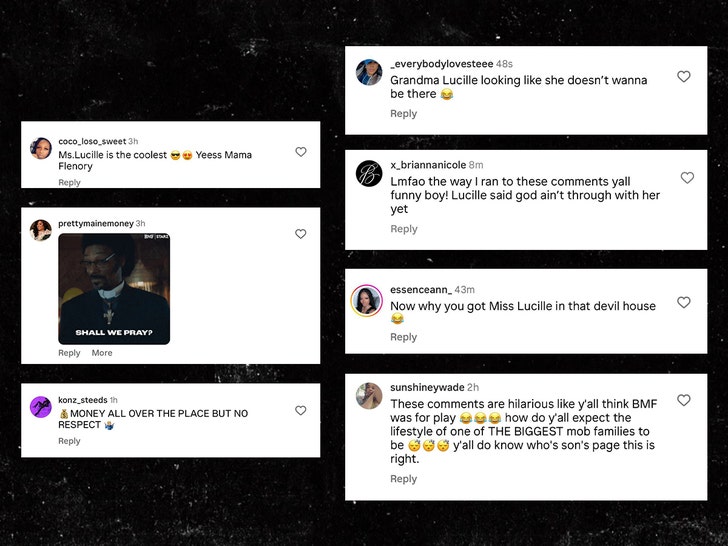The height and width of the screenshot is (546, 728).
Task: Open x_briannanicole's profile avatar
Action: click(x=369, y=173)
